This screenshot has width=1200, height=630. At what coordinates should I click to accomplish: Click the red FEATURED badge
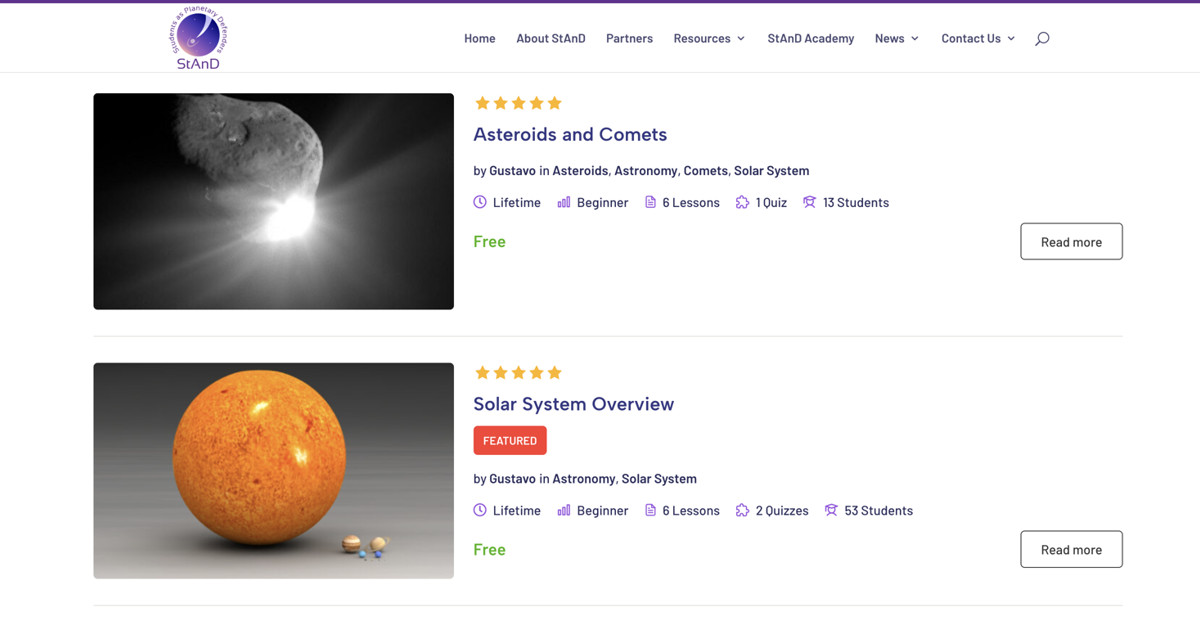[510, 441]
